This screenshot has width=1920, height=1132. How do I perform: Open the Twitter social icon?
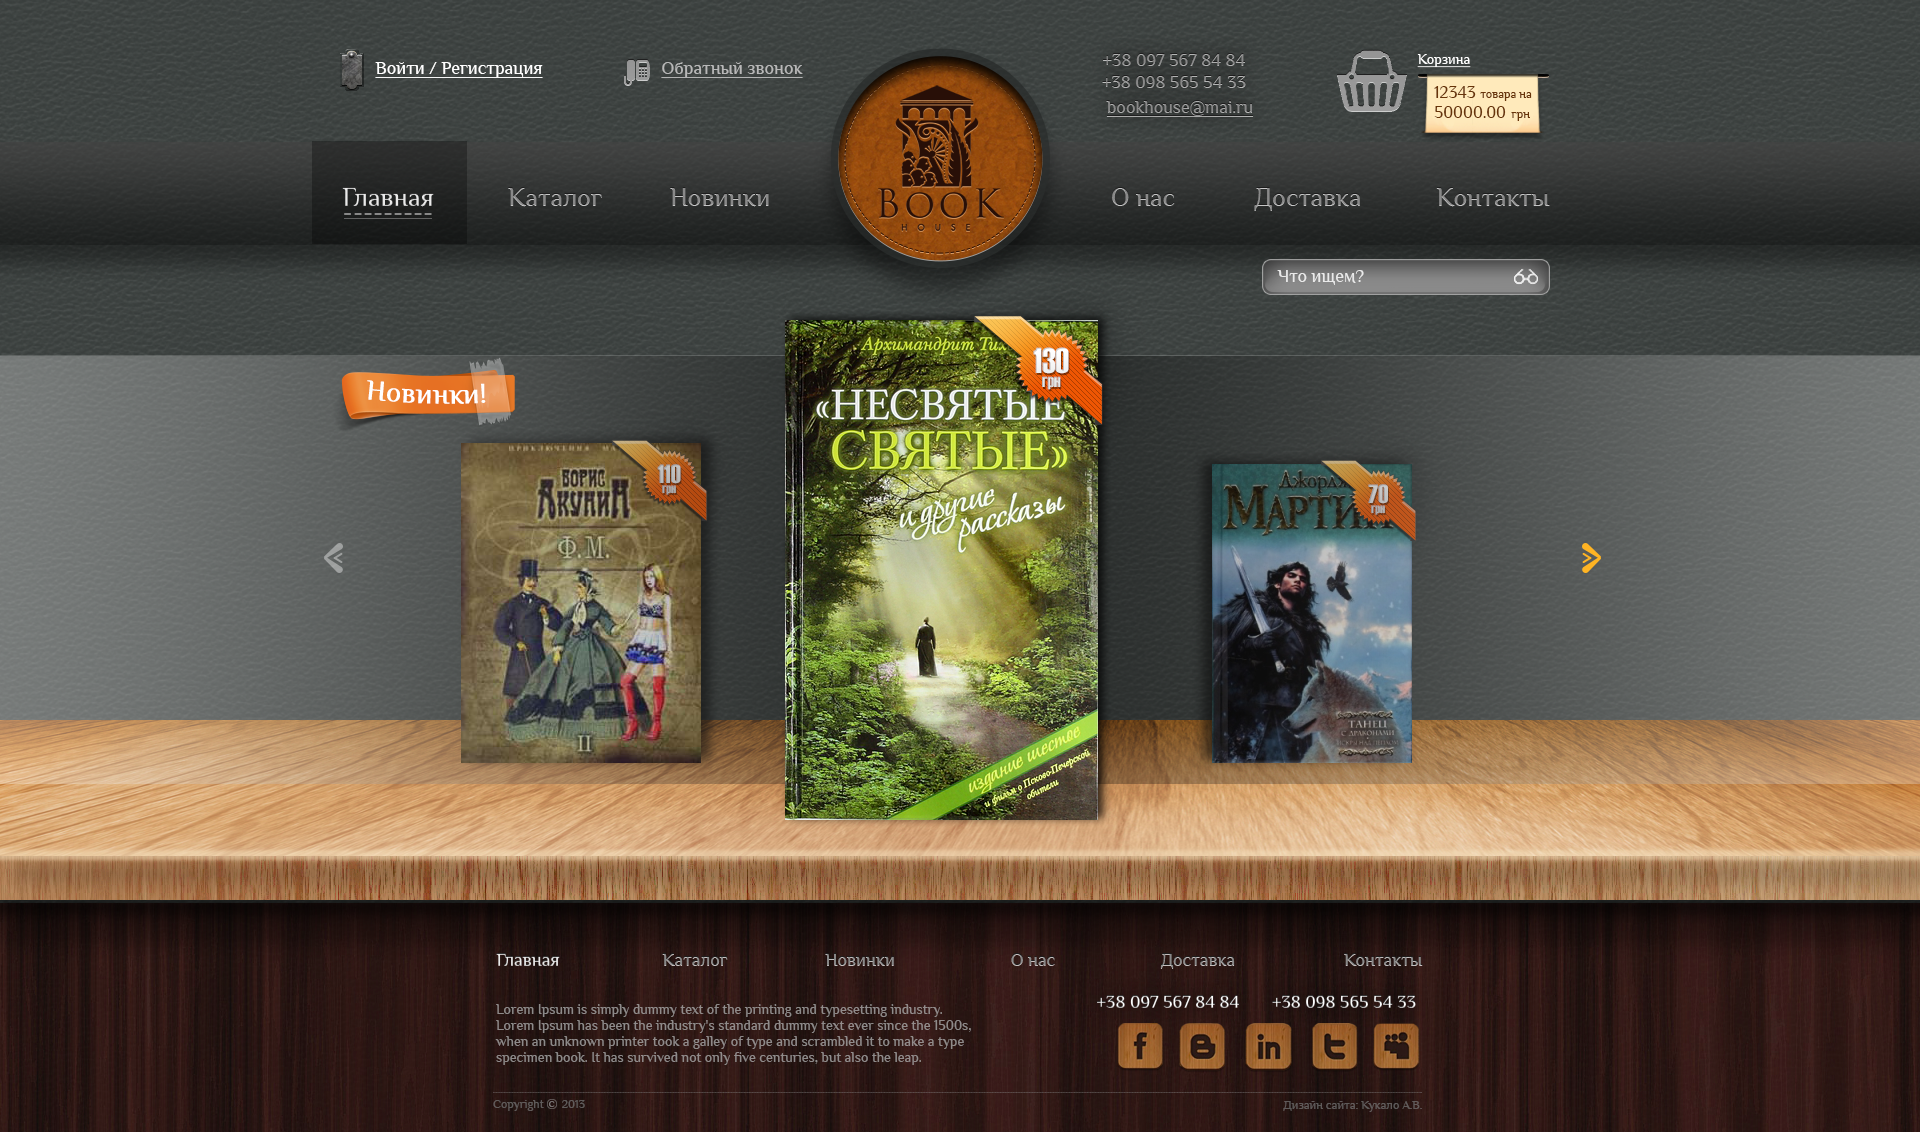(x=1334, y=1046)
